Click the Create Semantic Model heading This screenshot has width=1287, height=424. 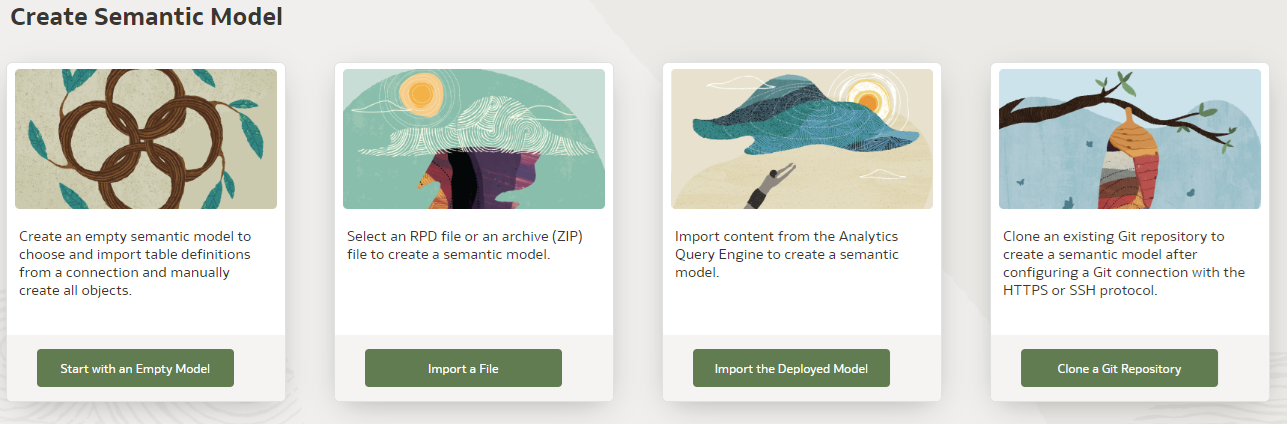(146, 17)
